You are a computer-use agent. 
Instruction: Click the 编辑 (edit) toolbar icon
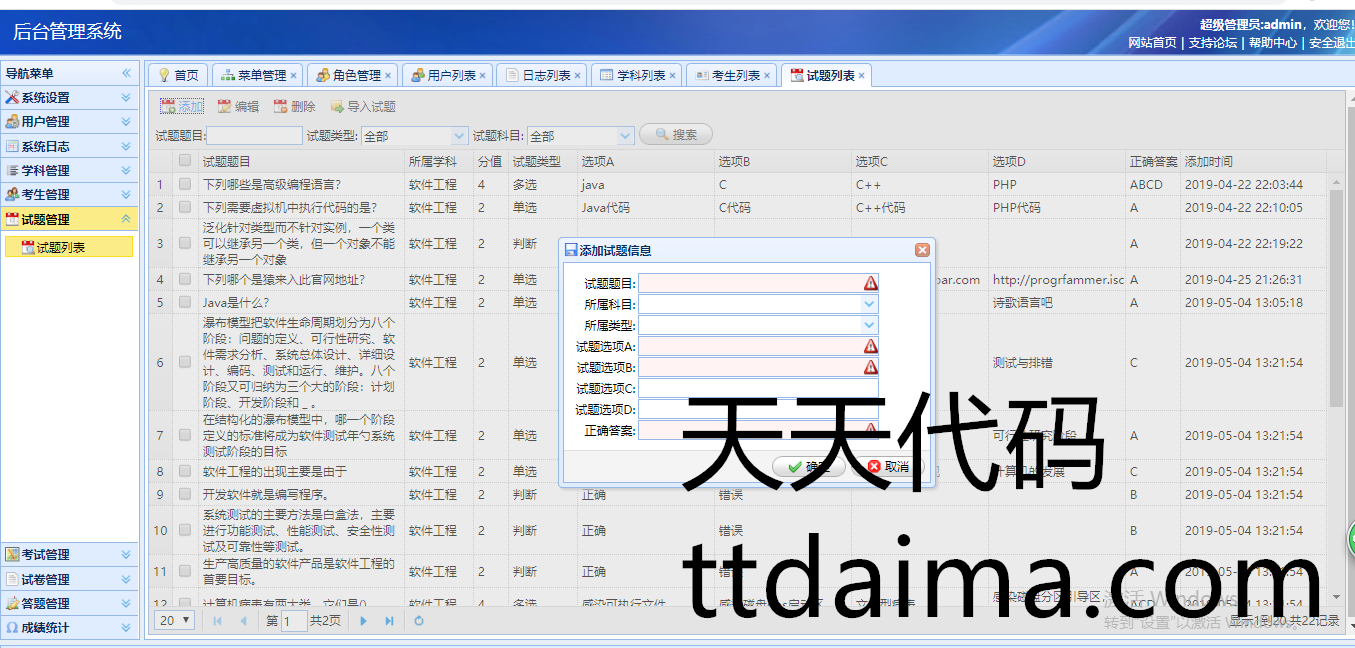(x=224, y=107)
